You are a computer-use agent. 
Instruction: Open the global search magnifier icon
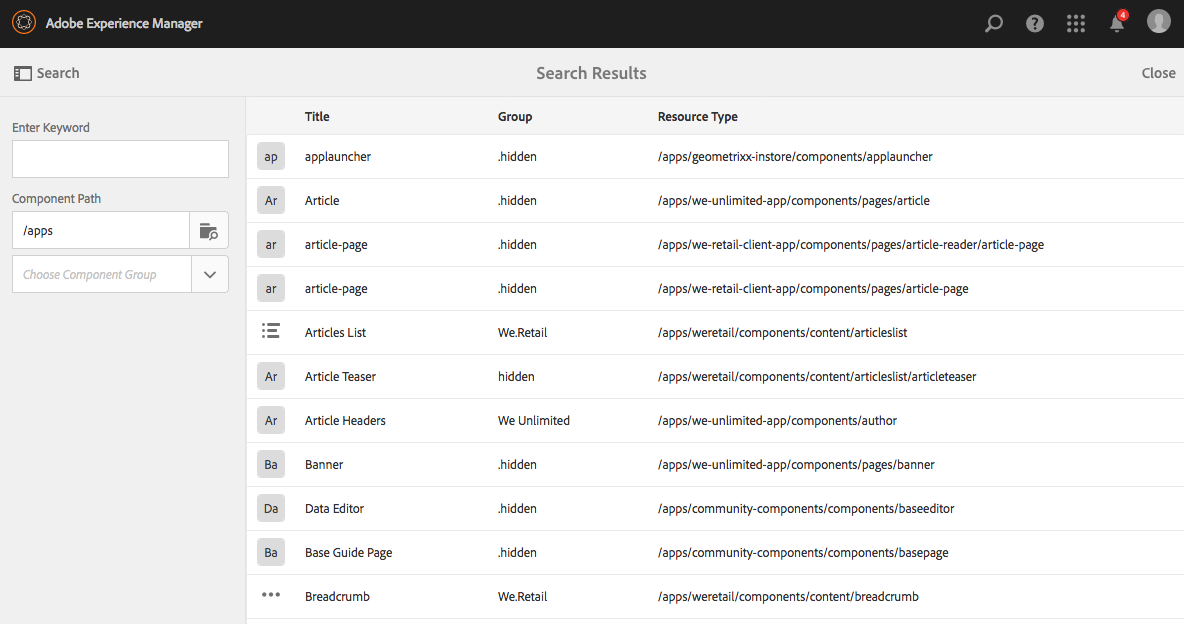(994, 23)
